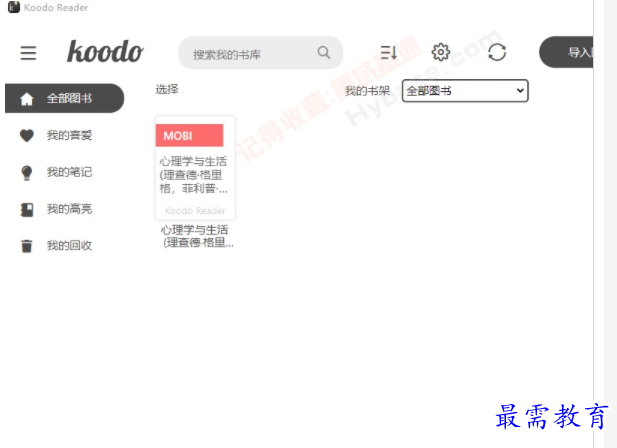Viewport: 617px width, 448px height.
Task: Click the 选择 select button
Action: pyautogui.click(x=167, y=89)
